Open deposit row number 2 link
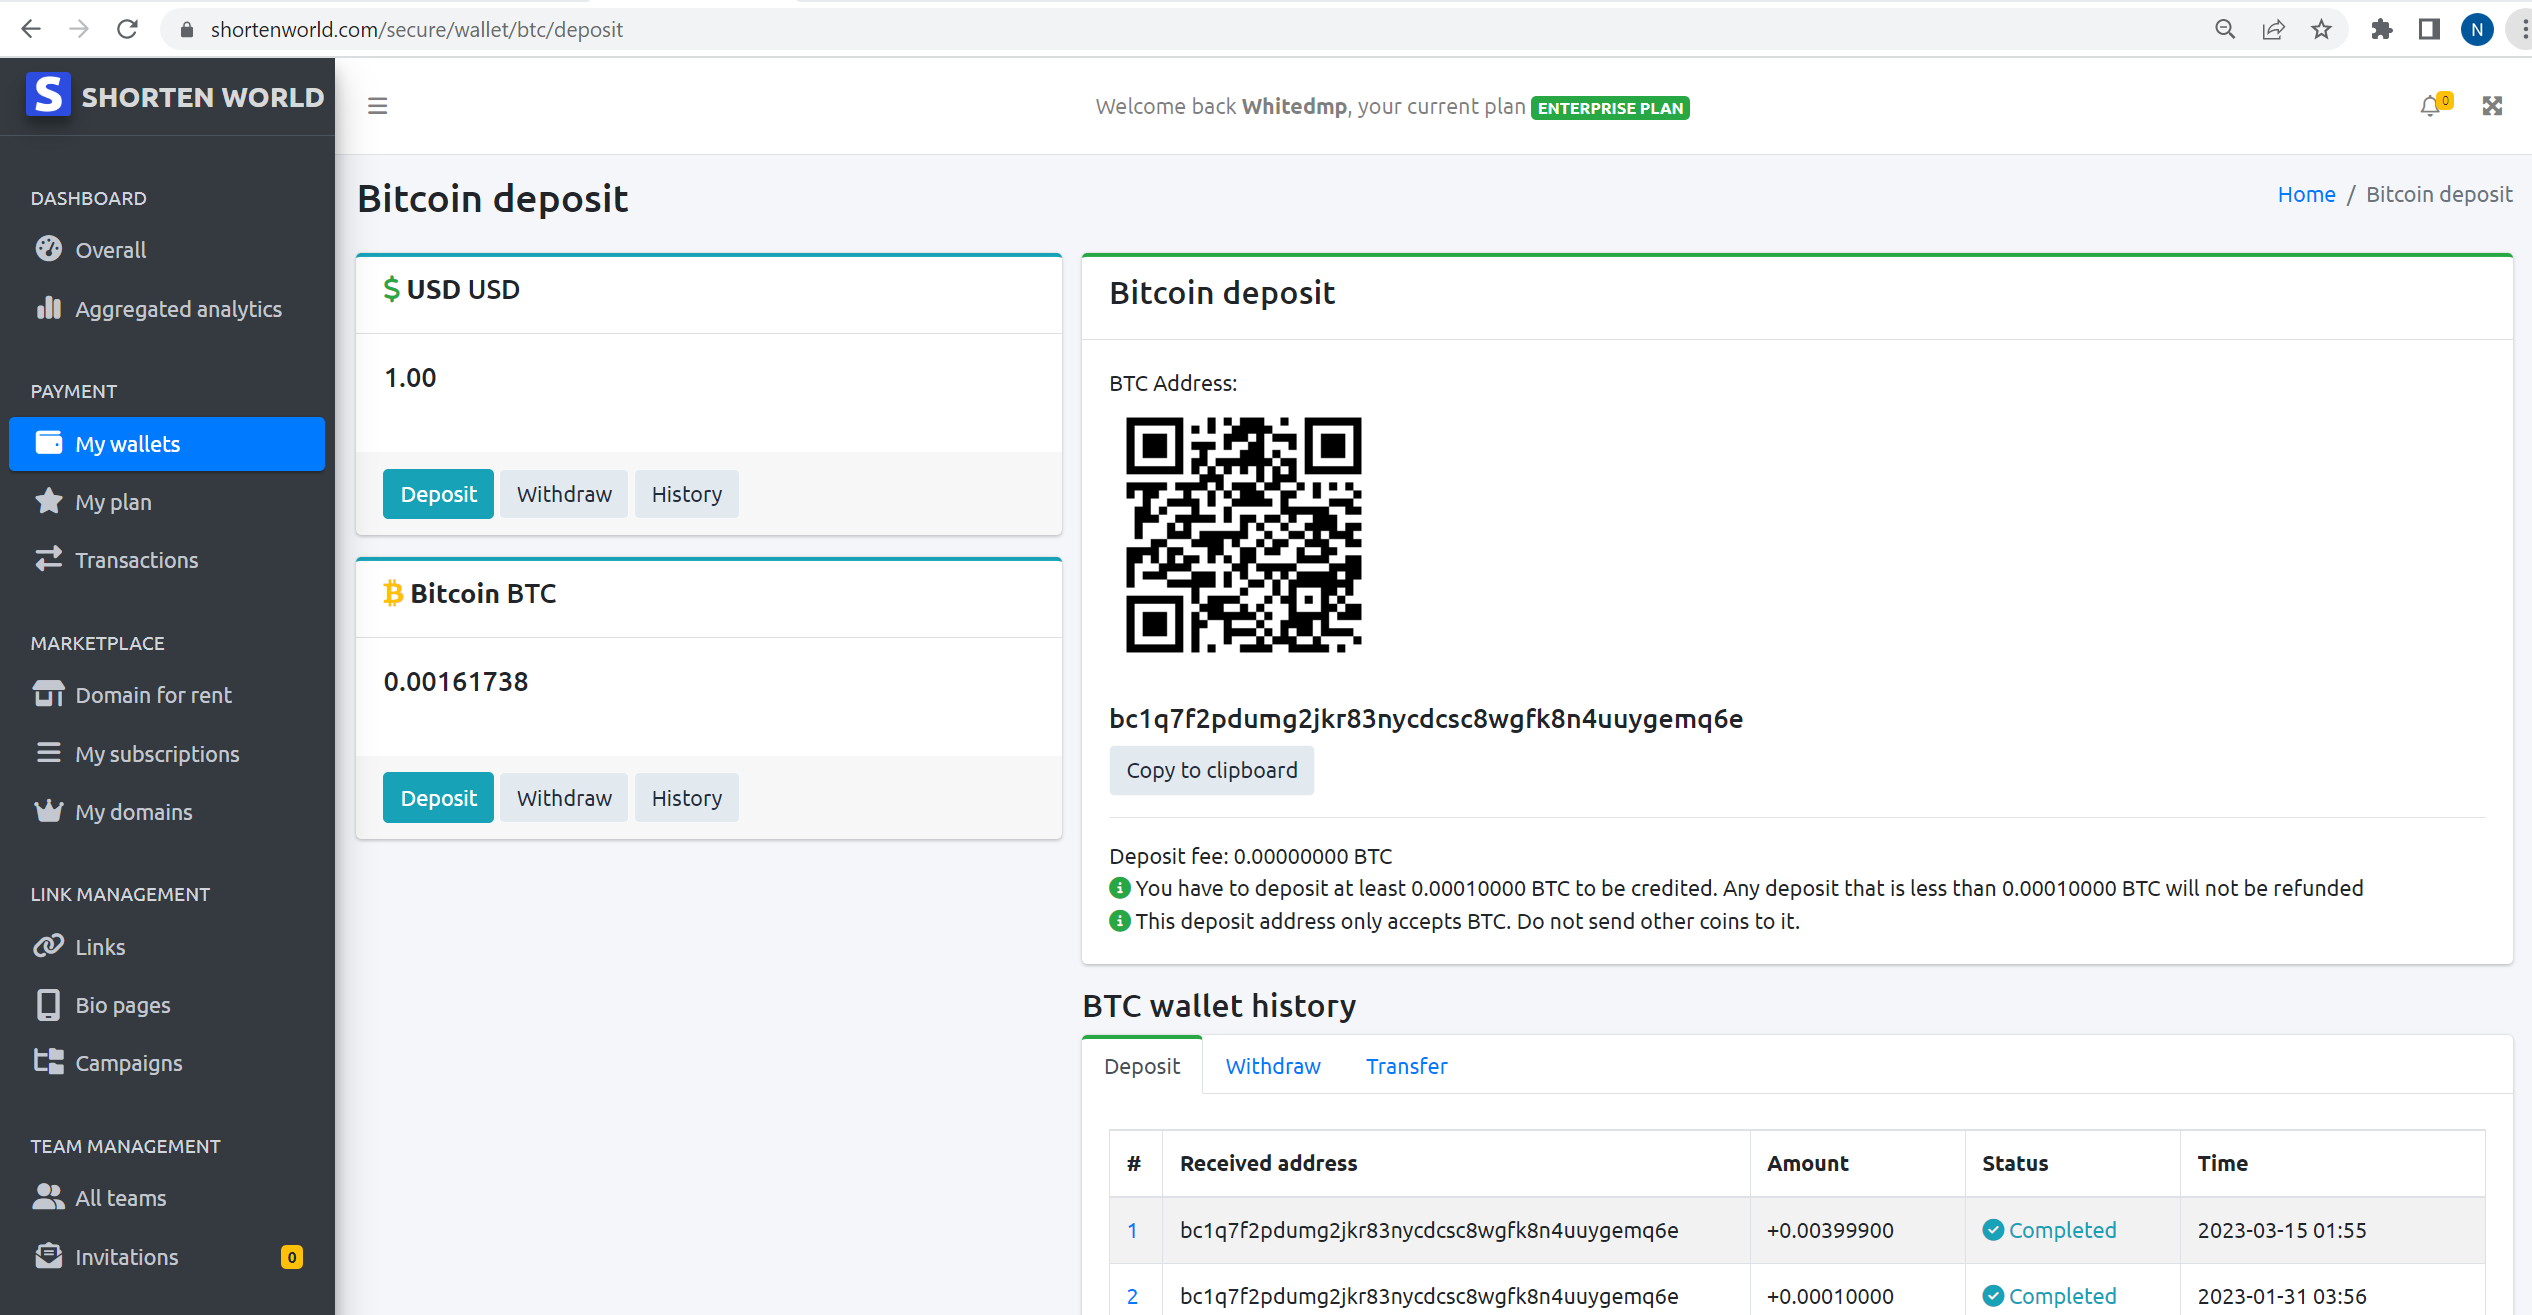This screenshot has width=2532, height=1315. pyautogui.click(x=1133, y=1296)
